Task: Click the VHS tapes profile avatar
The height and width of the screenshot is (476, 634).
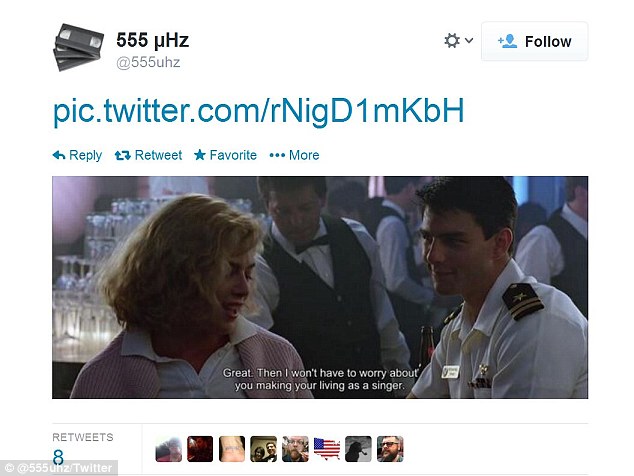Action: point(78,47)
